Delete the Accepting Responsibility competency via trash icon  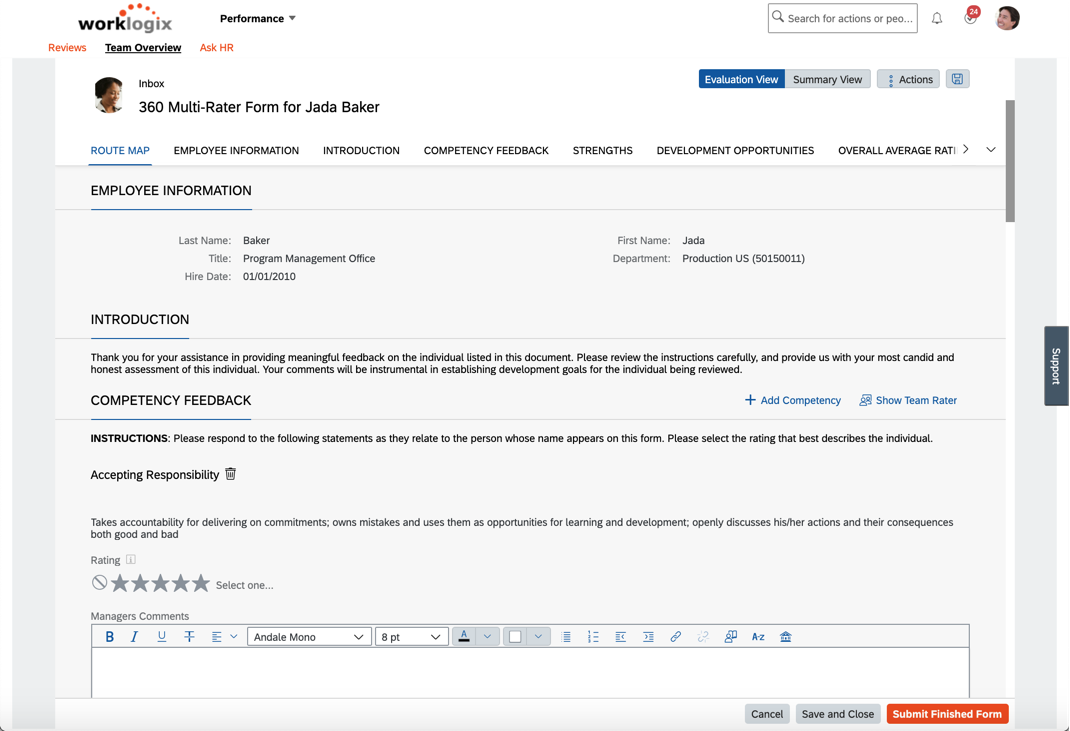[230, 474]
